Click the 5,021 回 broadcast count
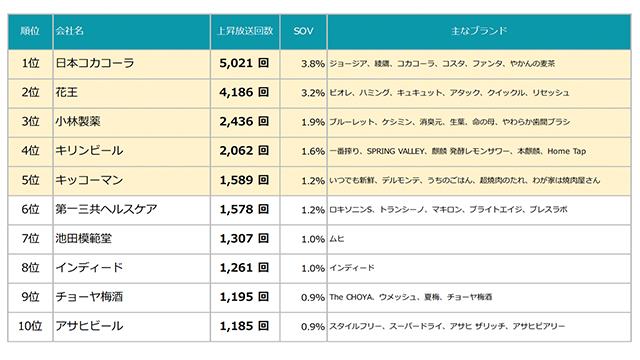The height and width of the screenshot is (360, 640). coord(244,63)
